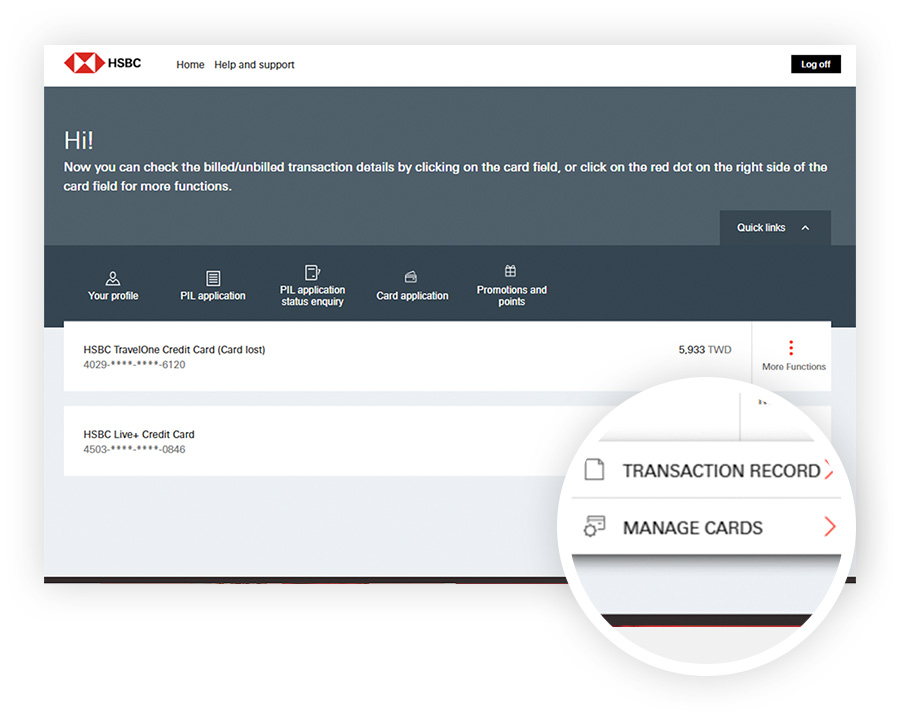
Task: Open the Card application quick link
Action: point(412,286)
